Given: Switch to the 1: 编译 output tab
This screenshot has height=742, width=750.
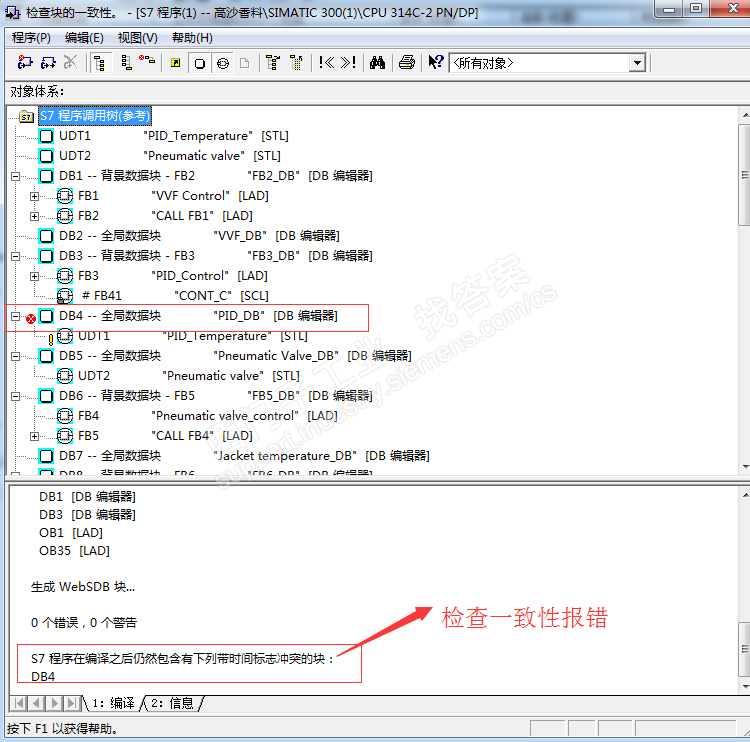Looking at the screenshot, I should 114,703.
